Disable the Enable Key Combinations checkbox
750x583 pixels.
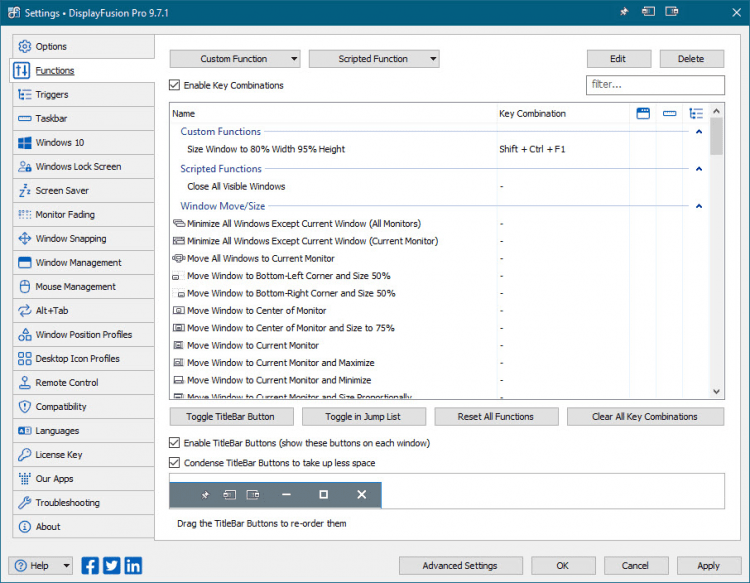point(176,86)
